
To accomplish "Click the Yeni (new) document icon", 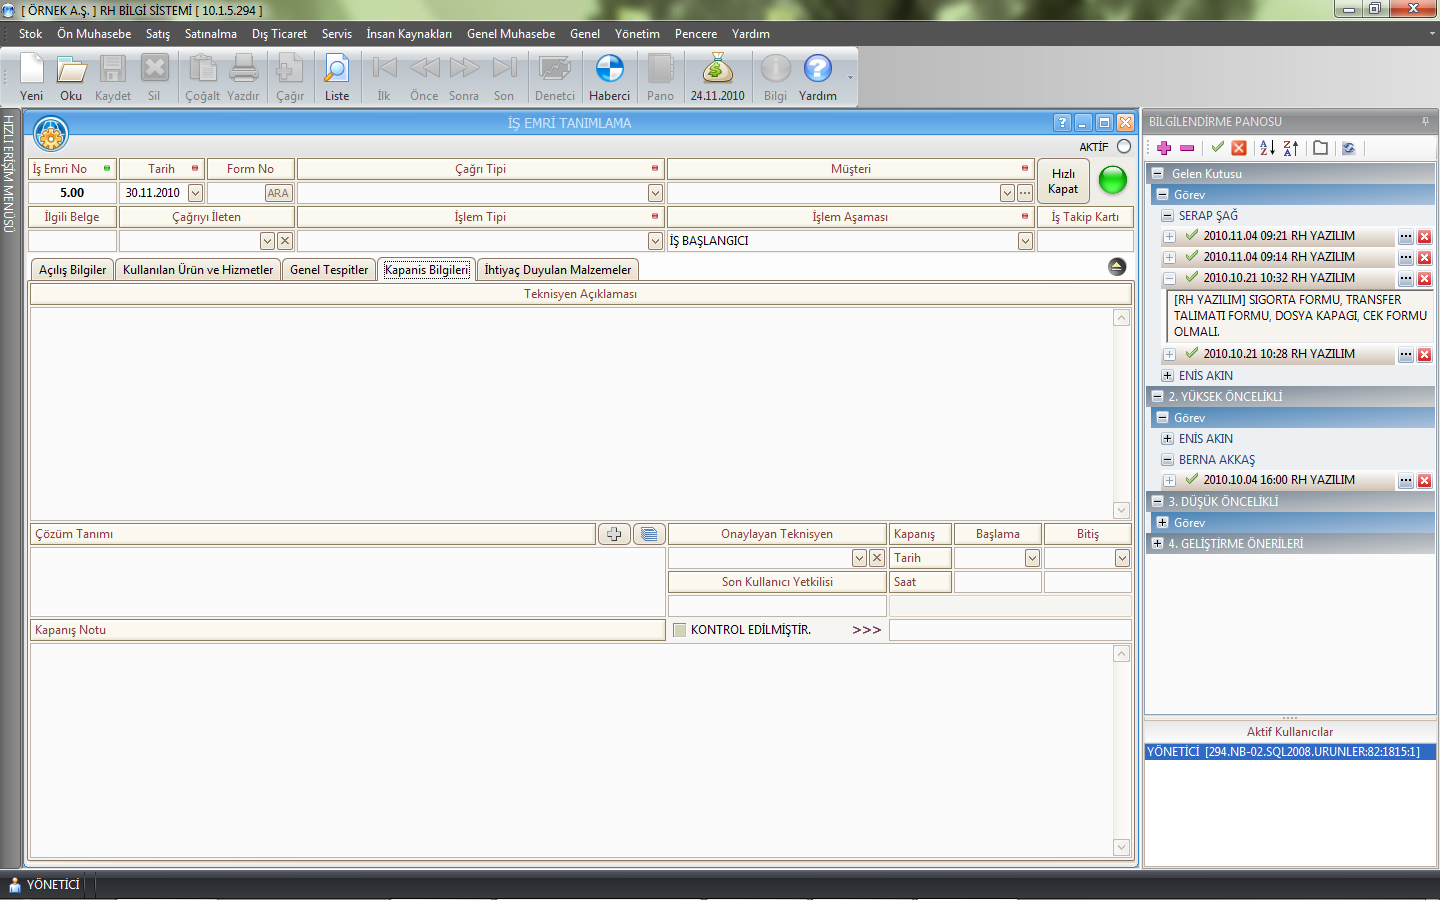I will pos(32,70).
